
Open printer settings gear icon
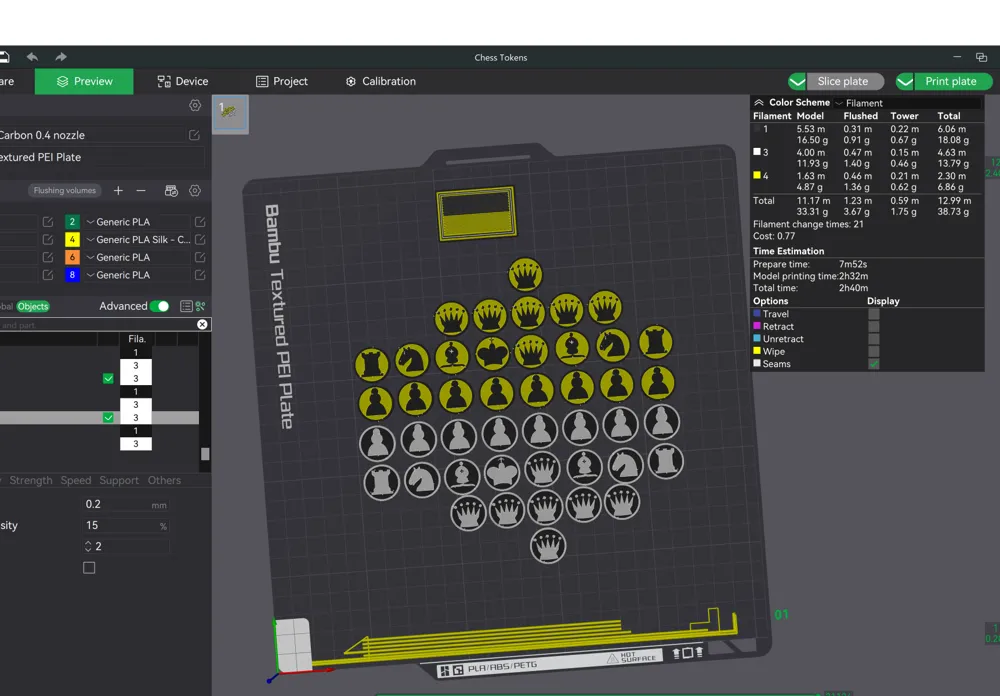pos(195,105)
